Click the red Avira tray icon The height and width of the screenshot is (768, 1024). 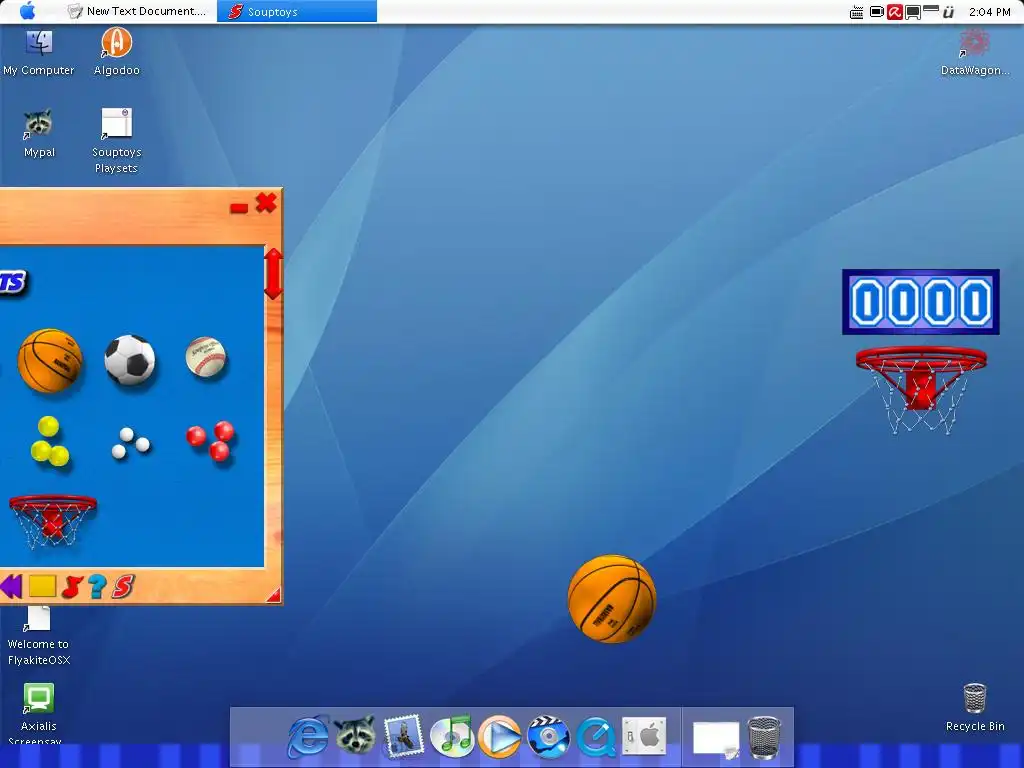tap(895, 12)
